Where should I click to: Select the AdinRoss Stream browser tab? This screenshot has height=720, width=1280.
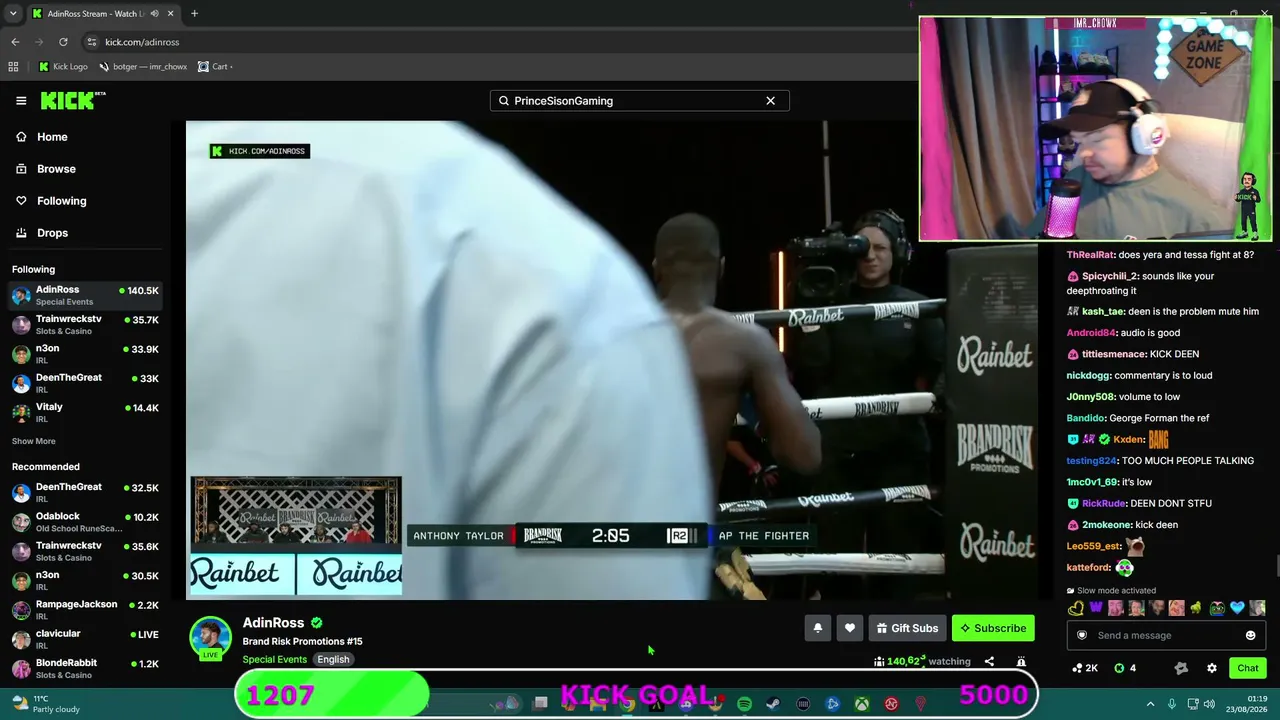coord(102,14)
